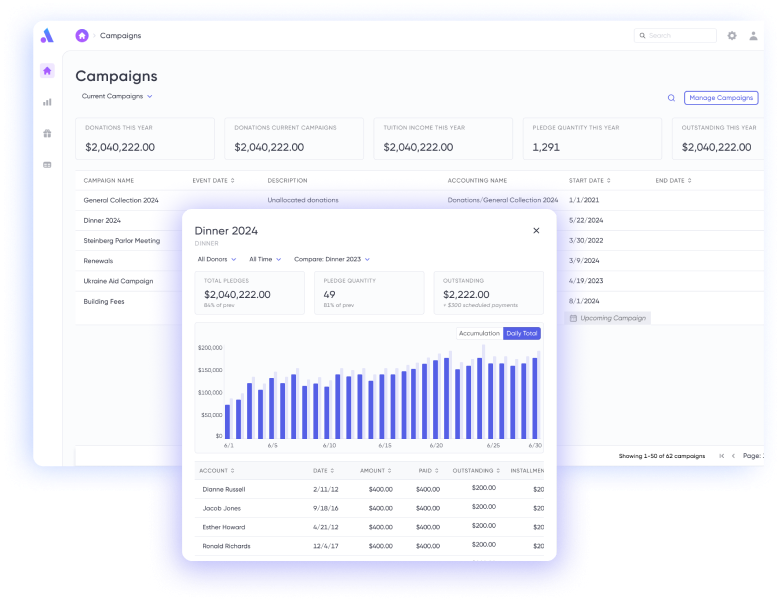Open the All Donors filter dropdown
Image resolution: width=781 pixels, height=601 pixels.
coord(216,259)
